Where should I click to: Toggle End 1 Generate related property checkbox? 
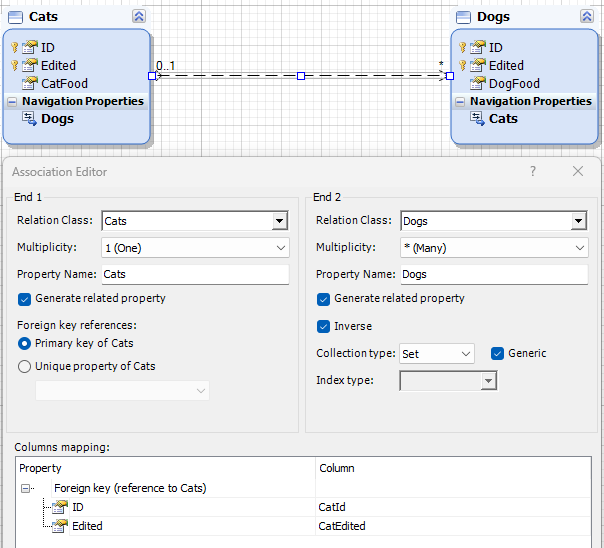(25, 298)
